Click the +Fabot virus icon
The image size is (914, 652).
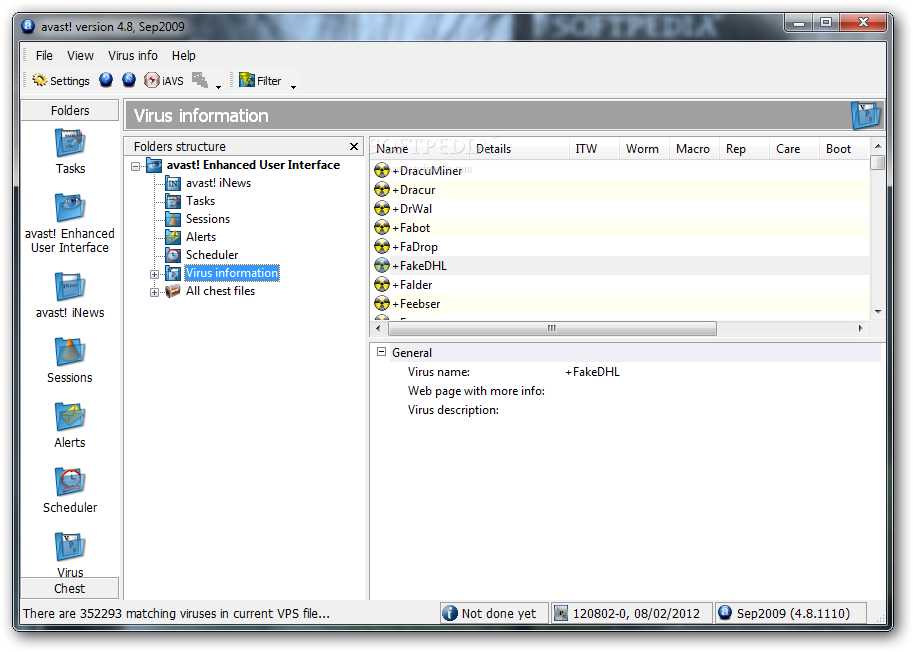[382, 227]
